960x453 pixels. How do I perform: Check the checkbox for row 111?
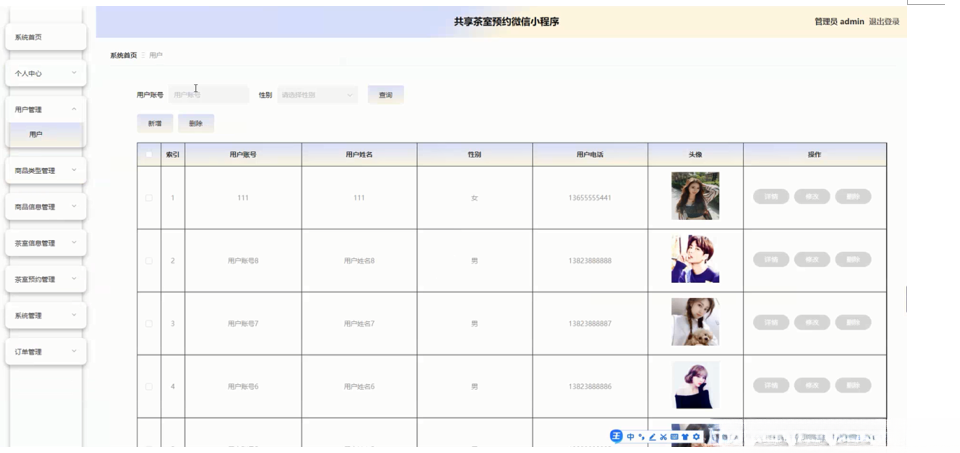pyautogui.click(x=149, y=198)
